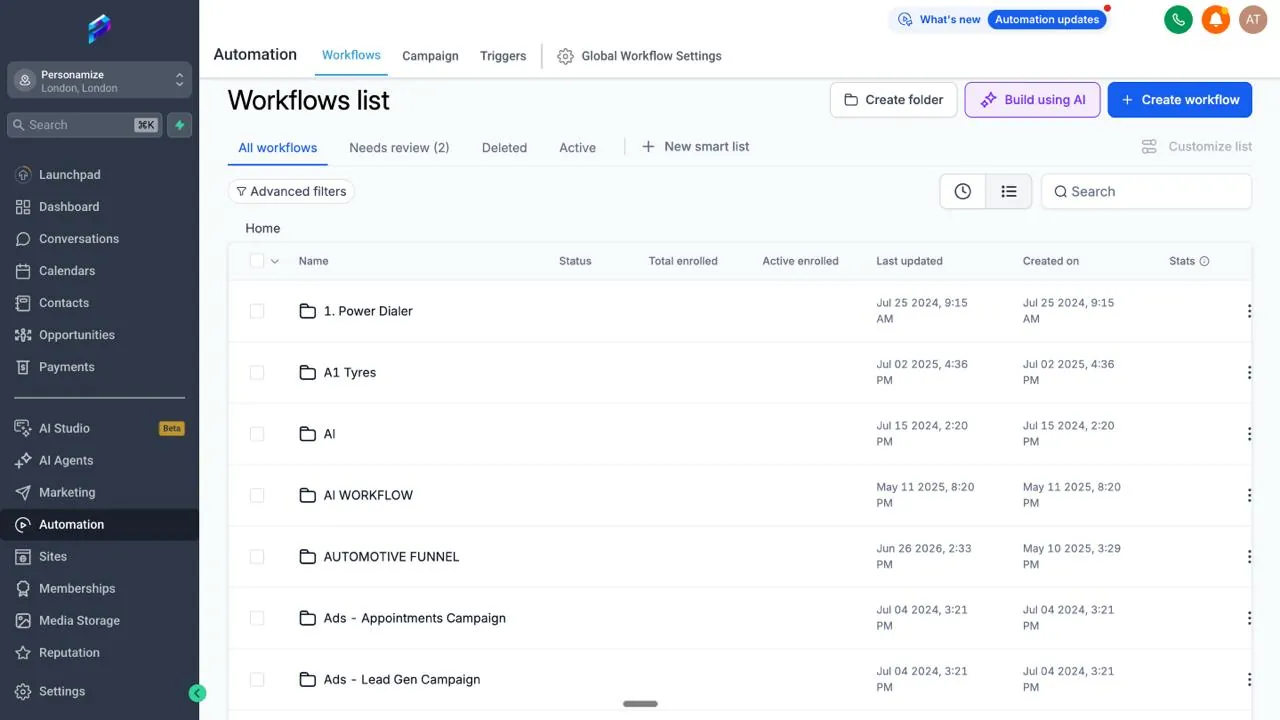Add a New smart list
This screenshot has height=720, width=1280.
695,146
